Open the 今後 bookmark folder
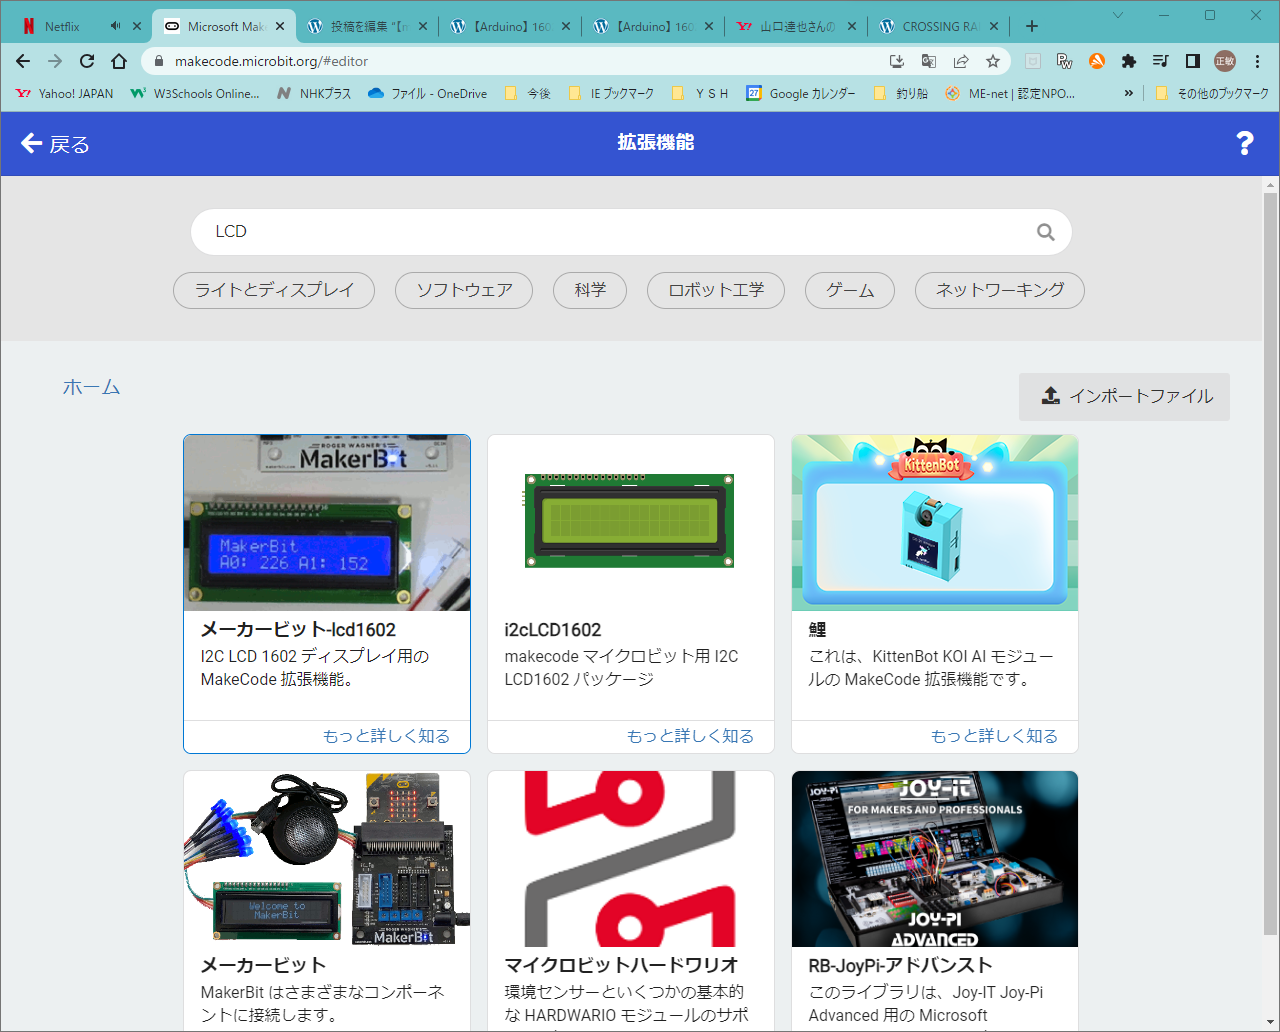The image size is (1280, 1032). 528,93
